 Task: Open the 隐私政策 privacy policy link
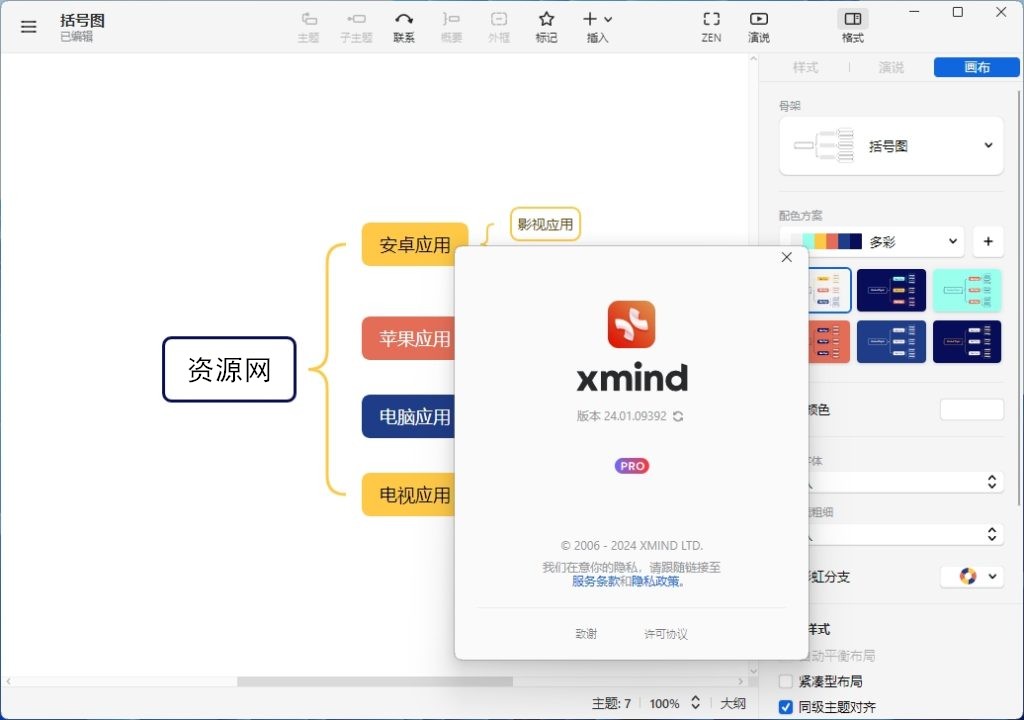coord(657,584)
